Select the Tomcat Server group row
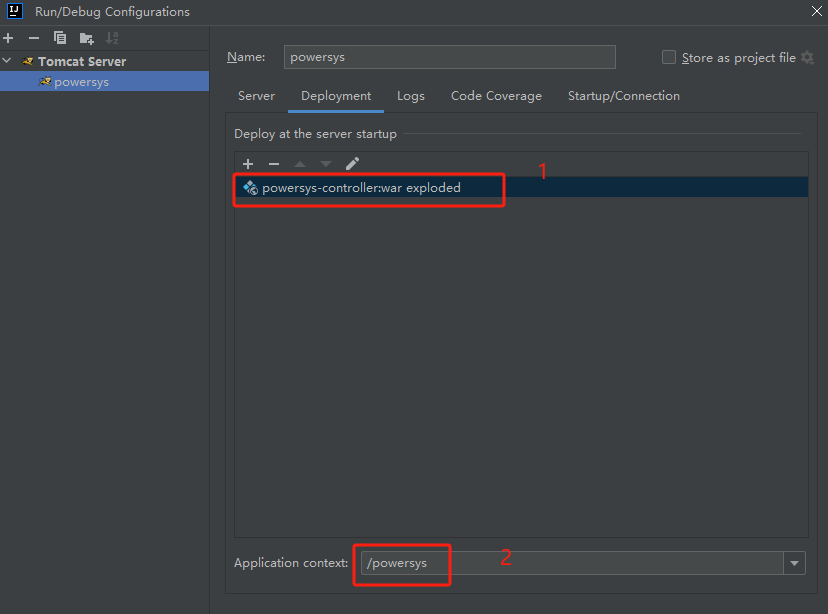The height and width of the screenshot is (614, 828). (x=105, y=61)
